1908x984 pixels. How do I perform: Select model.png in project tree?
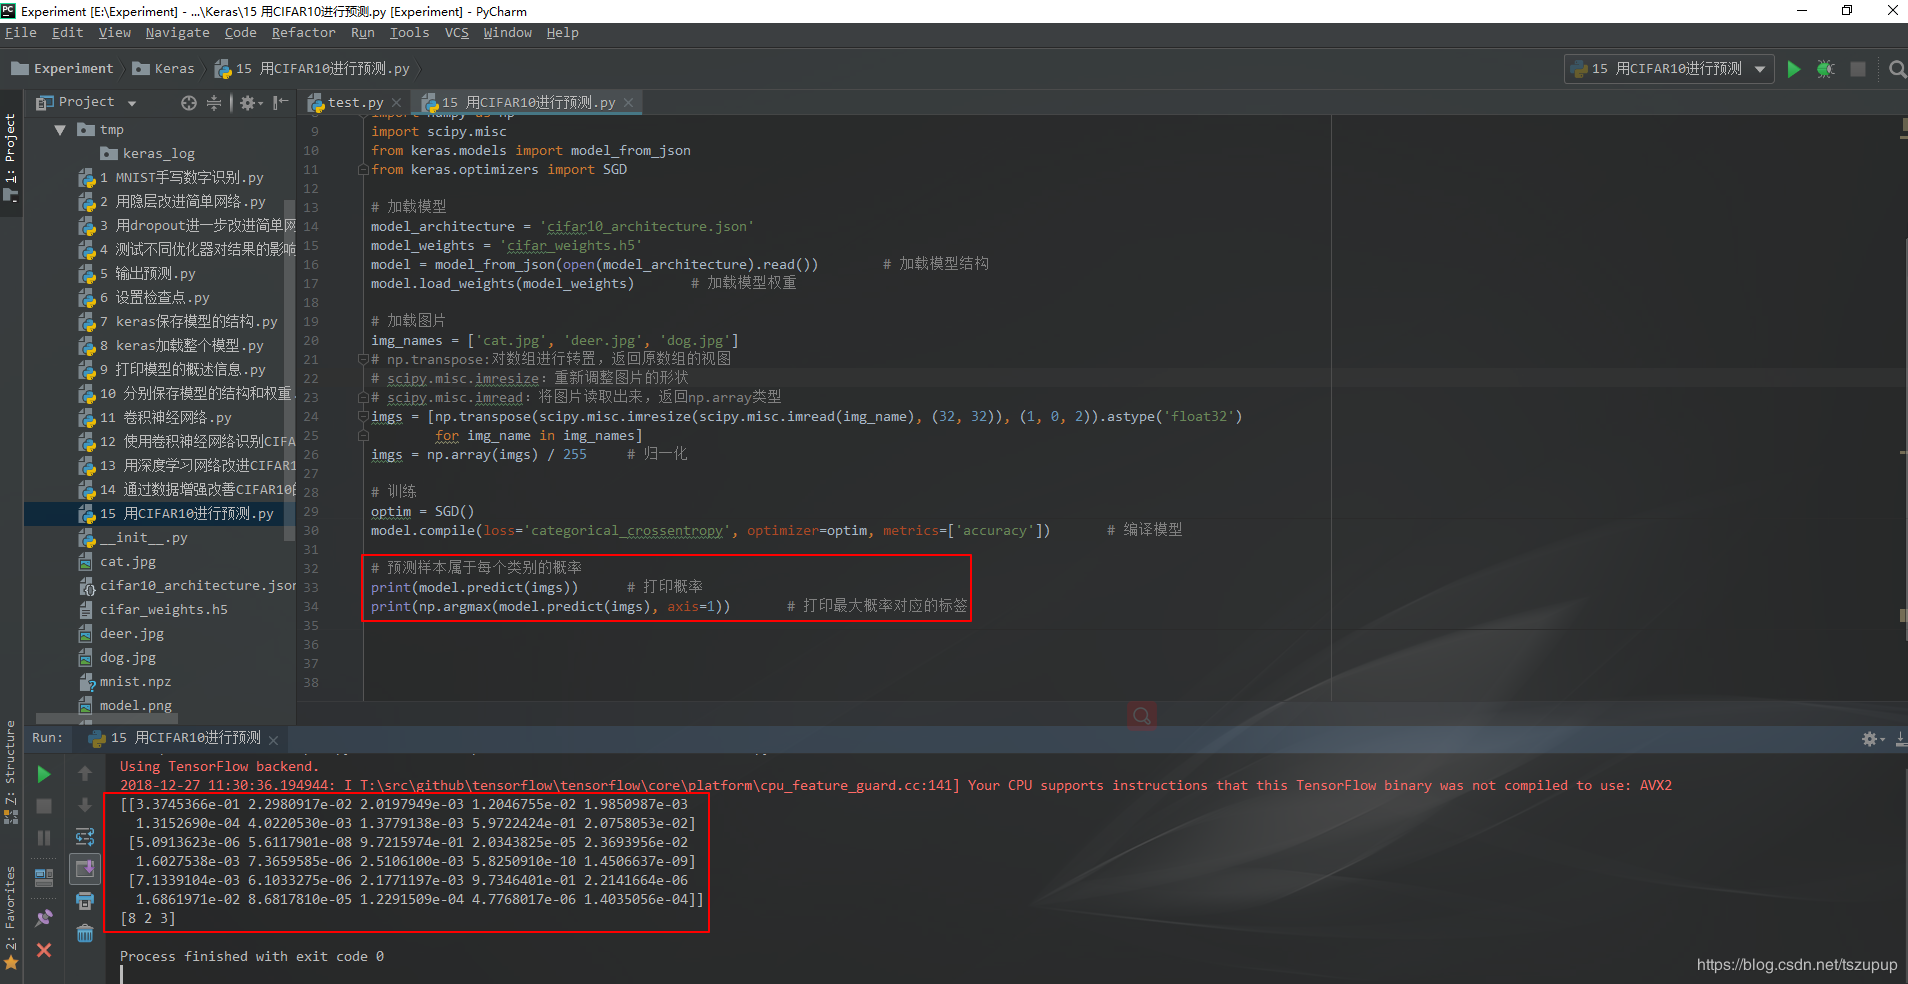pos(125,706)
